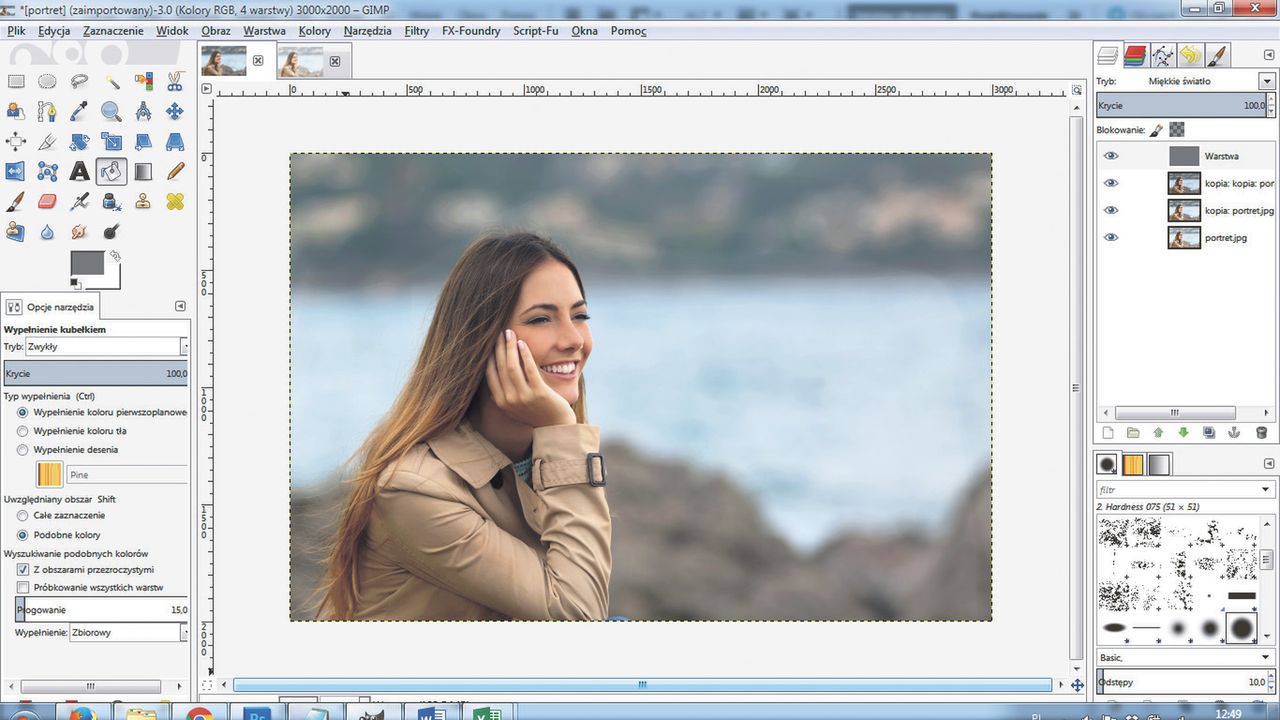Click the foreground gray color swatch
This screenshot has height=720, width=1280.
[x=87, y=263]
